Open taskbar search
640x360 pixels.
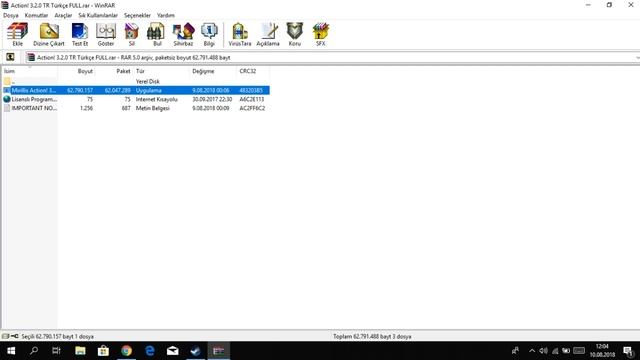pyautogui.click(x=34, y=351)
